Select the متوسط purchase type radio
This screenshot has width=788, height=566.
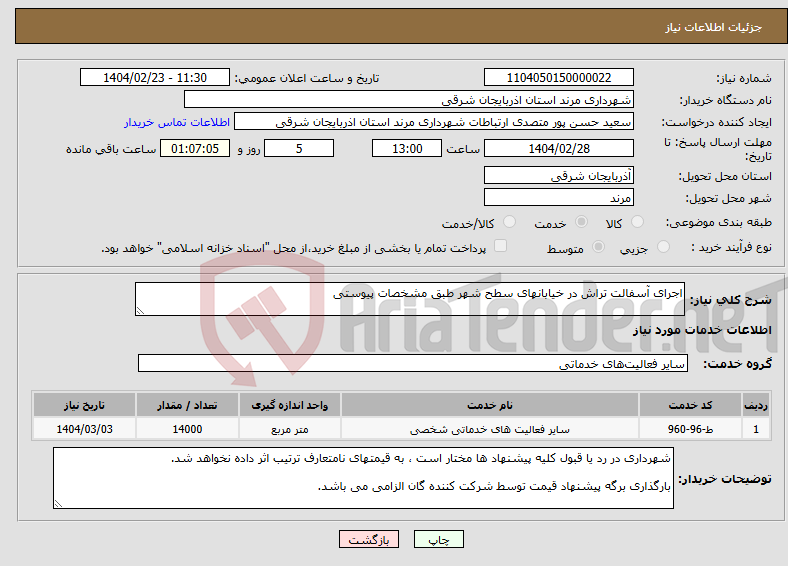click(x=598, y=246)
